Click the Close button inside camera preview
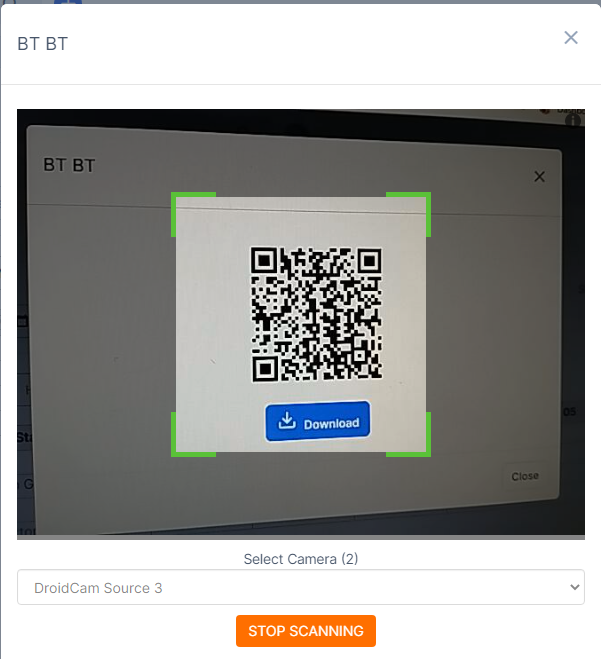This screenshot has height=659, width=601. [x=525, y=476]
